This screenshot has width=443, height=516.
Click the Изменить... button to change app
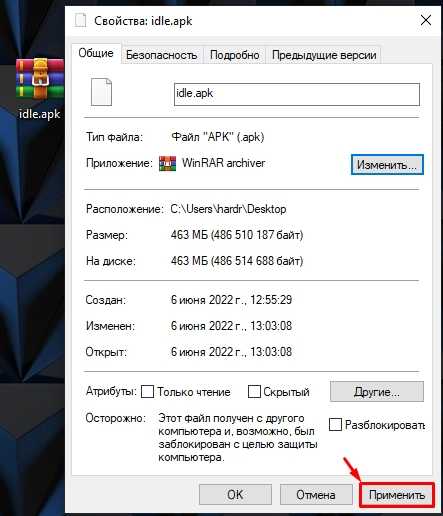click(x=387, y=165)
